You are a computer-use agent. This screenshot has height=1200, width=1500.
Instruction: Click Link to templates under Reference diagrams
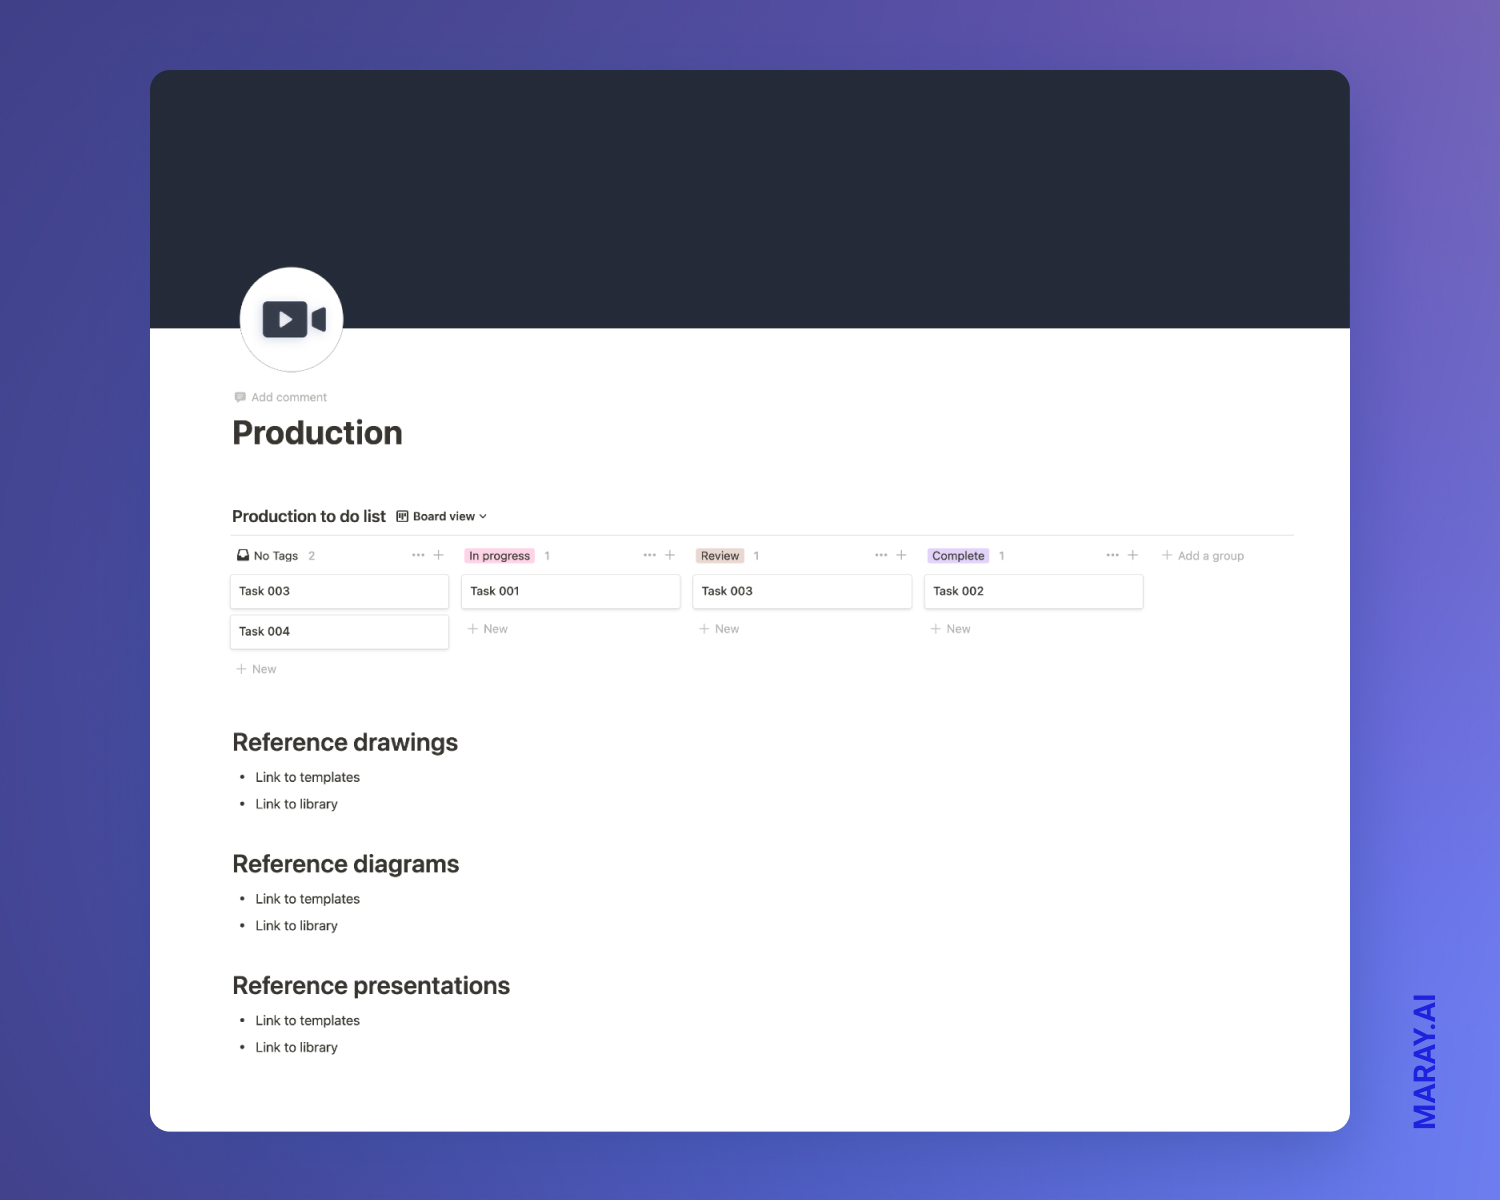(x=307, y=899)
